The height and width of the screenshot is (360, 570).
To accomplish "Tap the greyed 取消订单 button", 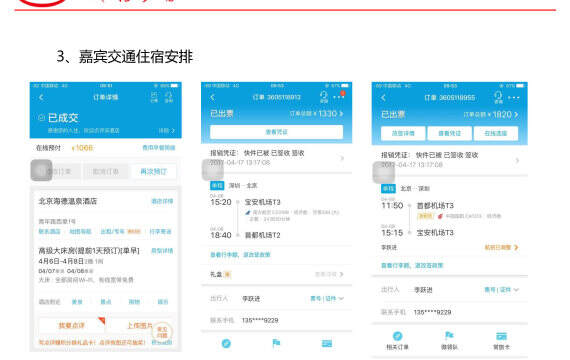I will click(105, 171).
